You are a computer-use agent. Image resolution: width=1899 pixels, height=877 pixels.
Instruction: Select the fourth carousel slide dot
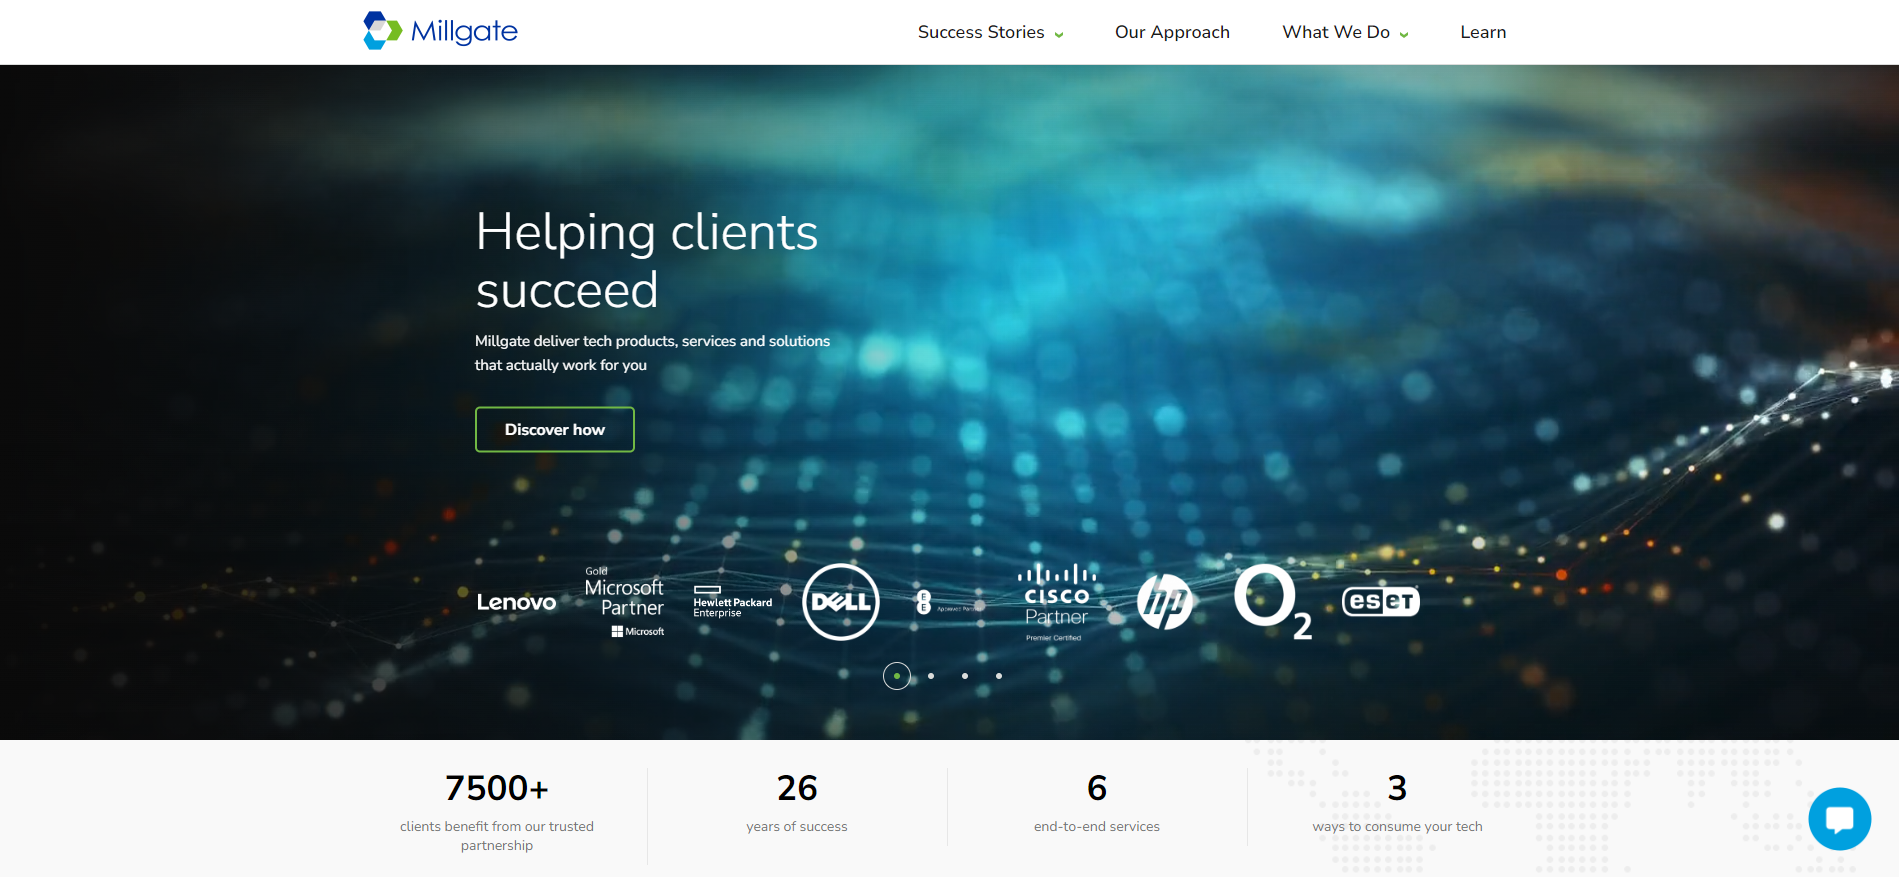999,676
